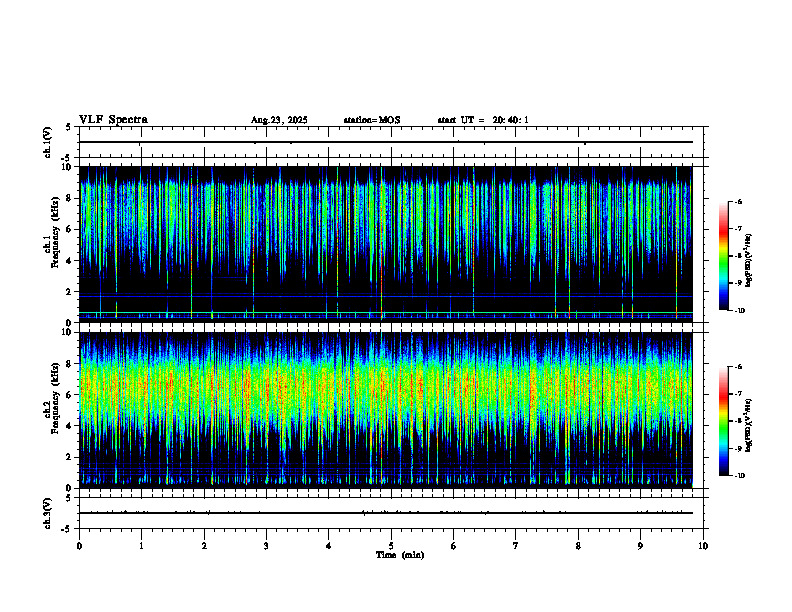The width and height of the screenshot is (792, 612).
Task: Click inside the ch.2 spectrogram panel
Action: click(x=385, y=410)
